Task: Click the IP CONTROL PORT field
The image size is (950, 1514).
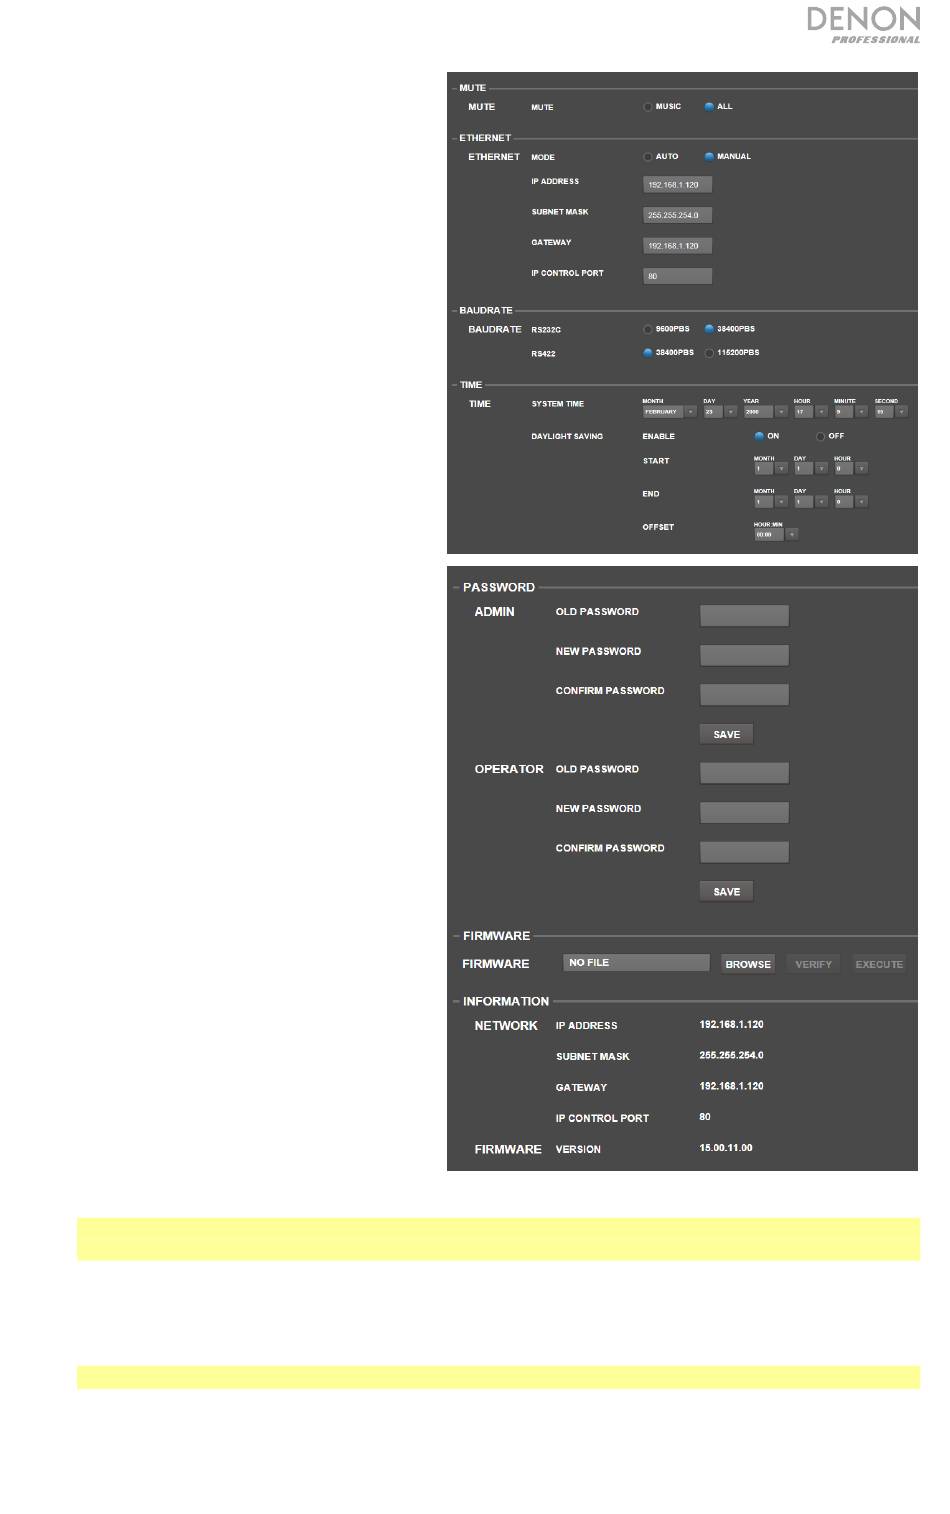Action: 677,276
